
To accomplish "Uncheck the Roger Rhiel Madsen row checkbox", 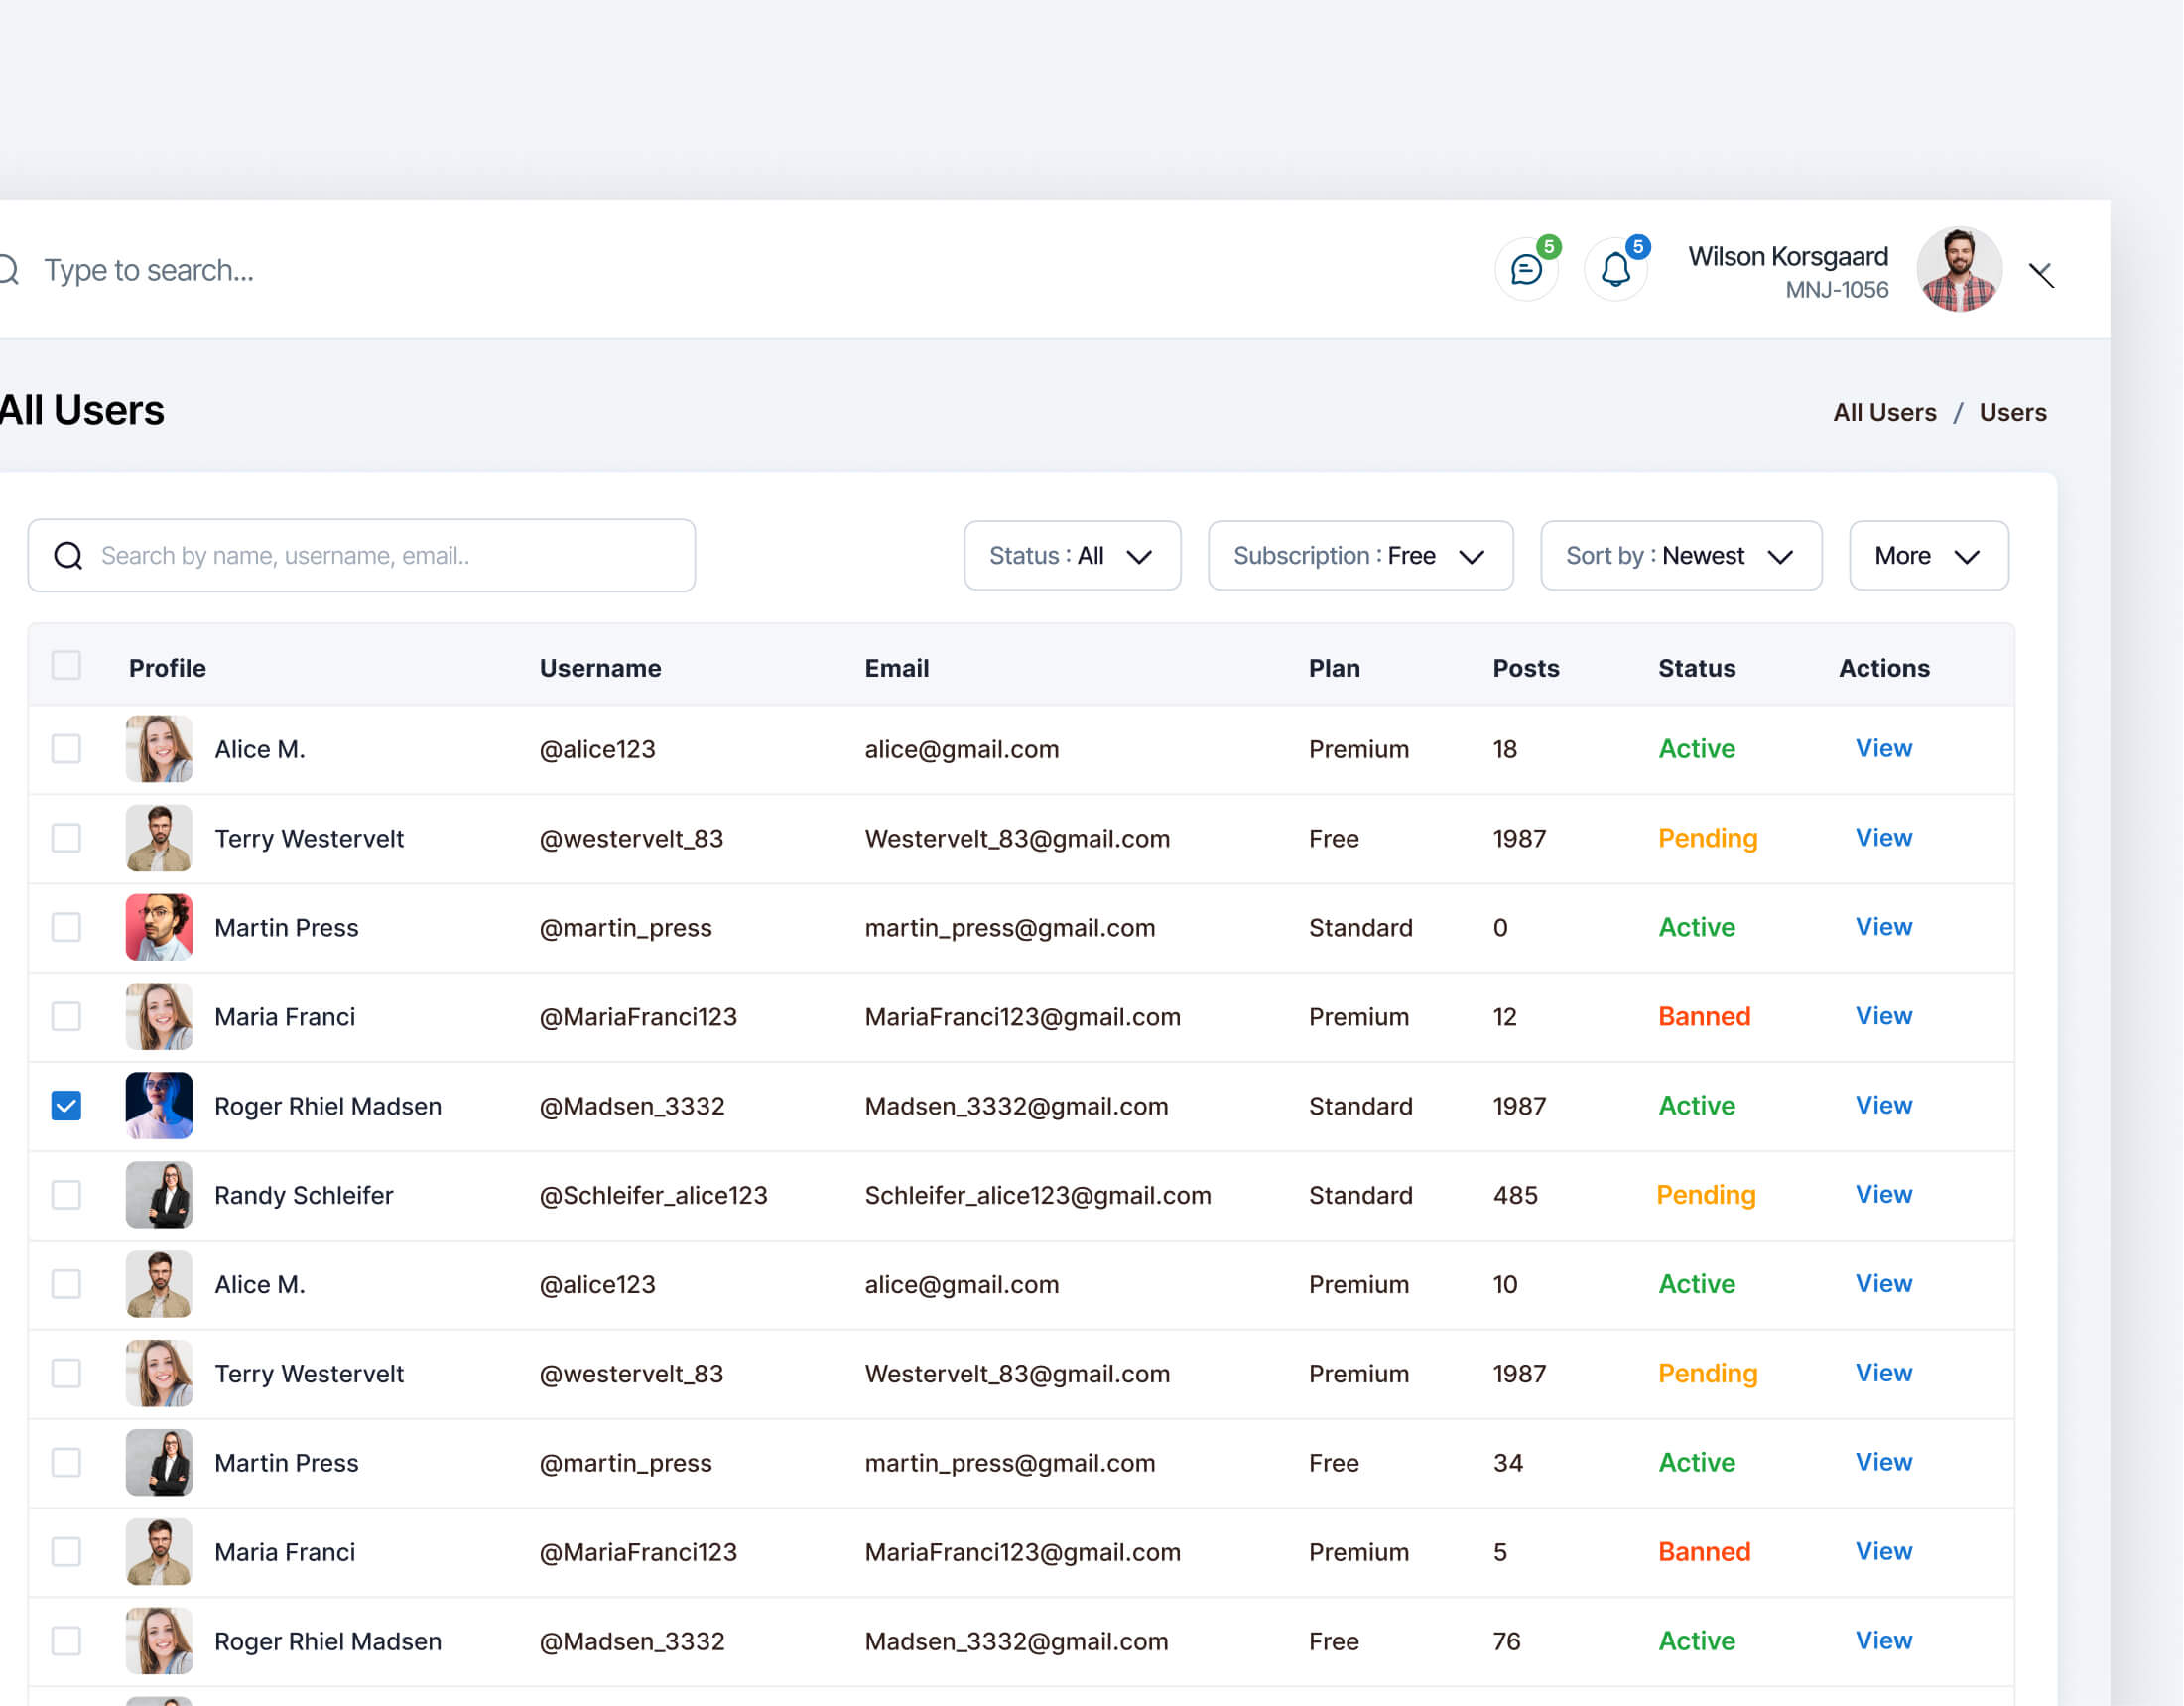I will click(66, 1106).
